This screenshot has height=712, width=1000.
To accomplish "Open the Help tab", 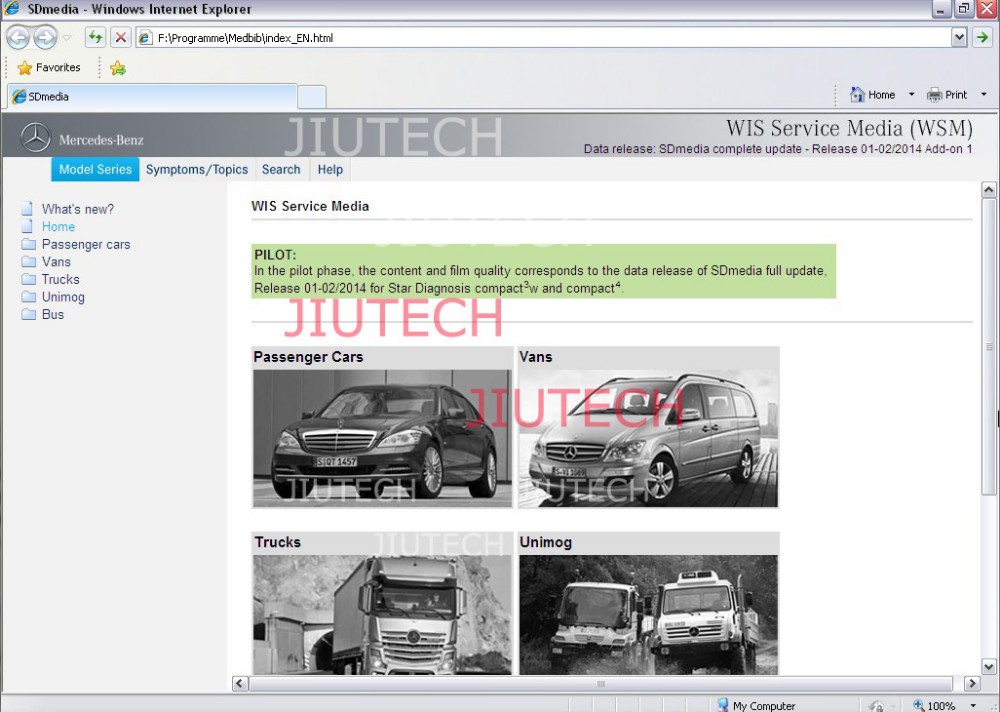I will tap(330, 170).
